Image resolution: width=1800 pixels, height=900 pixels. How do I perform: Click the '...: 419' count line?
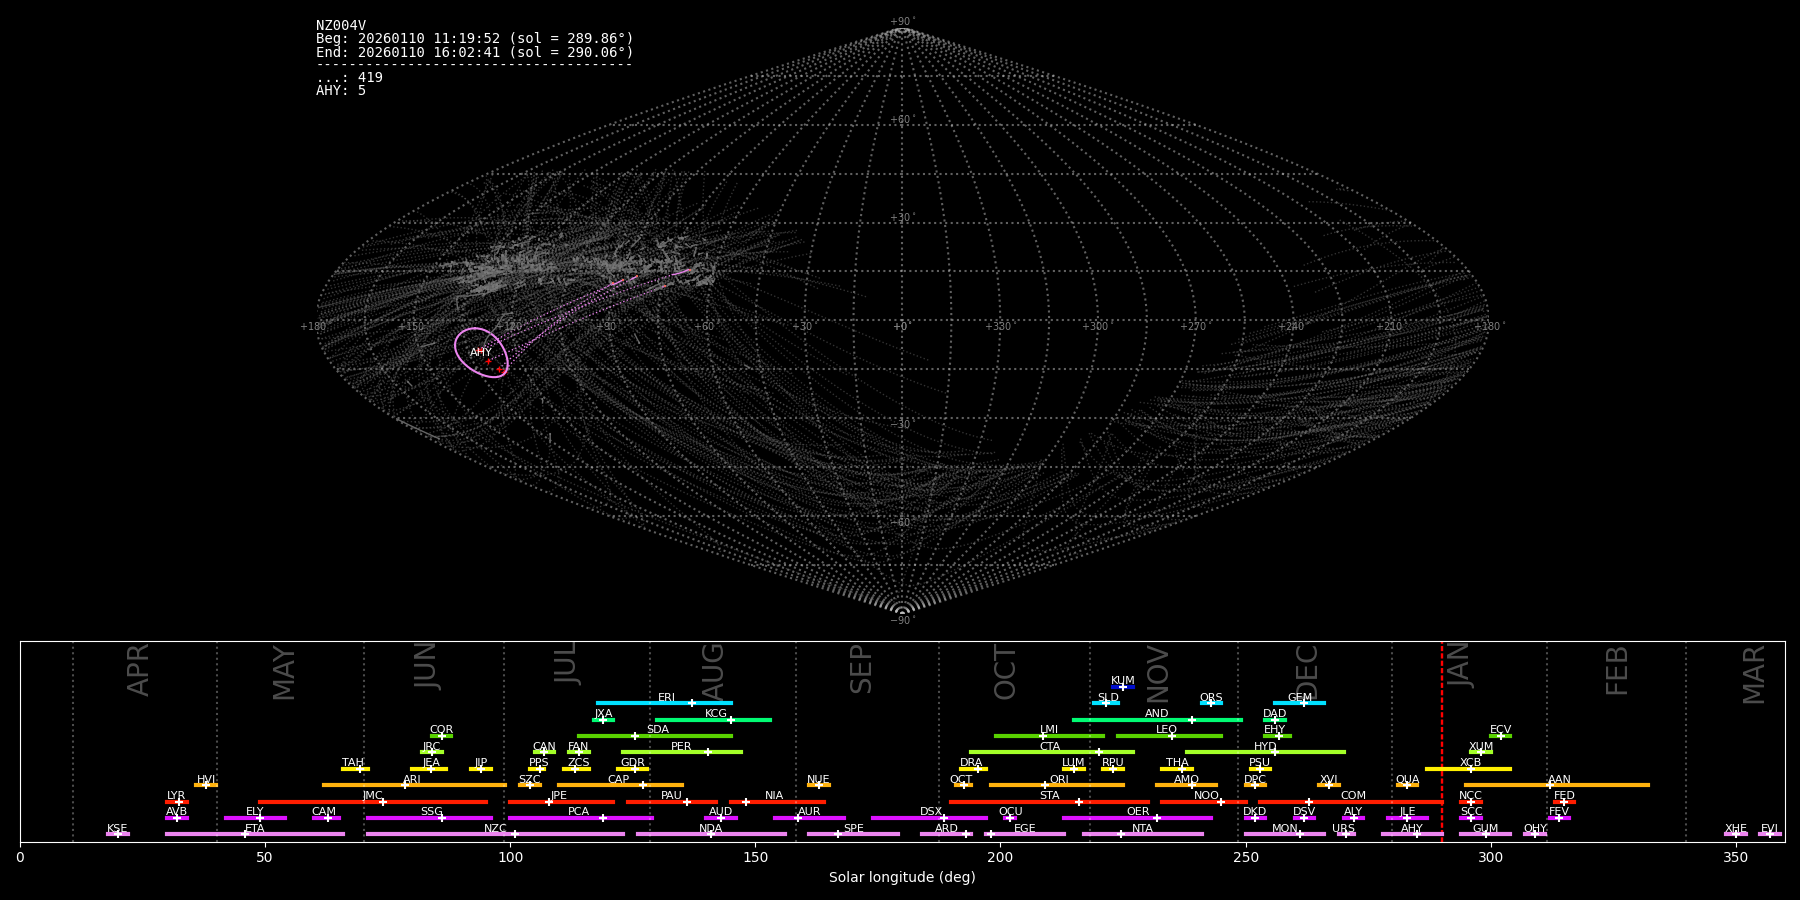click(349, 78)
